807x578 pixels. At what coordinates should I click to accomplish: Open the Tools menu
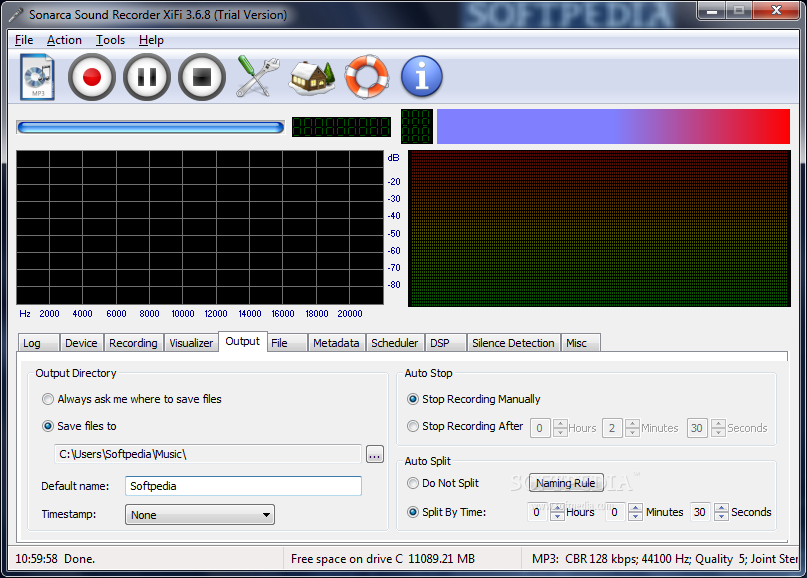pos(110,40)
